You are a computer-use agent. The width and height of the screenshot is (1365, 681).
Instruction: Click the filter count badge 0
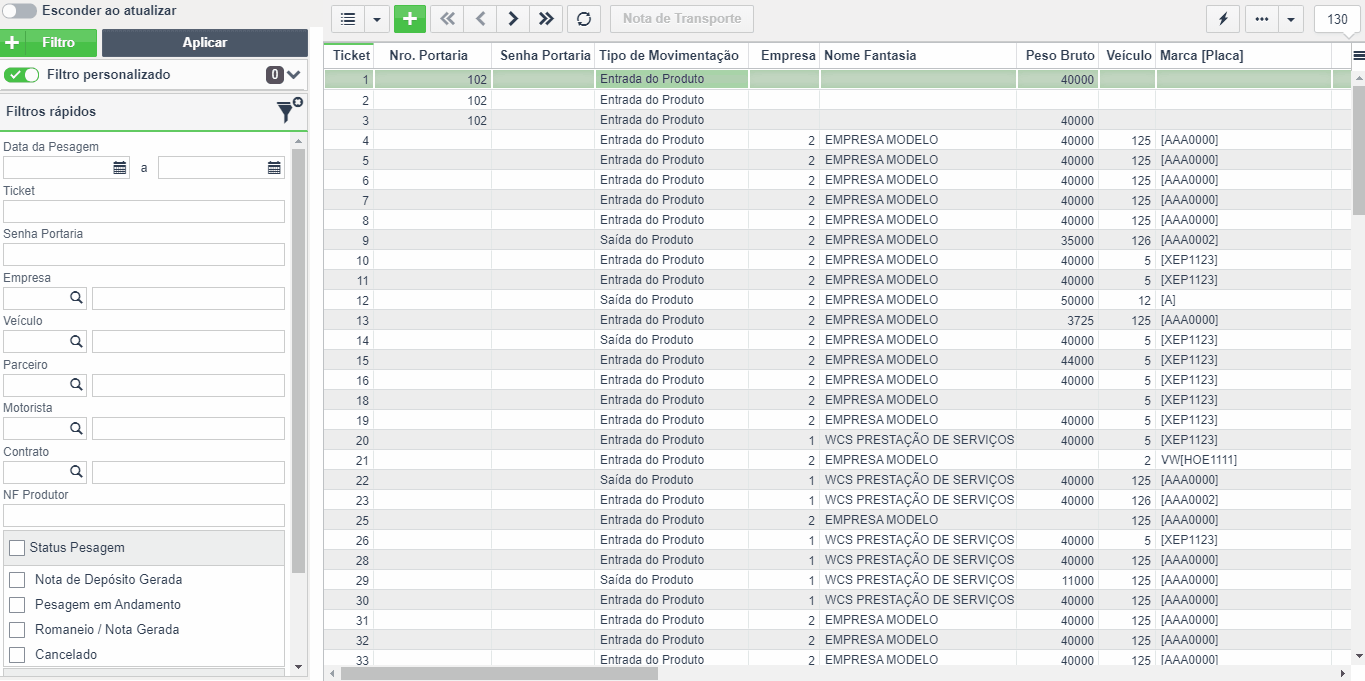coord(275,75)
